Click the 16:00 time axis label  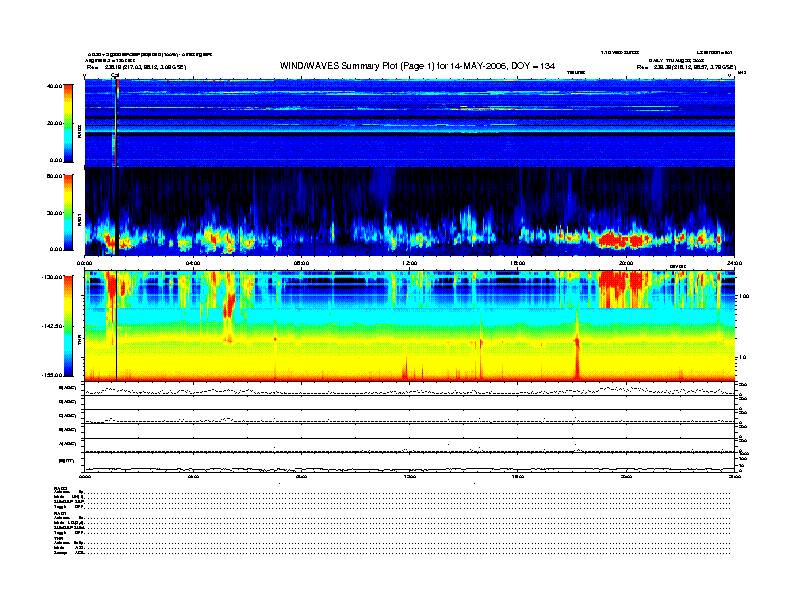point(517,263)
